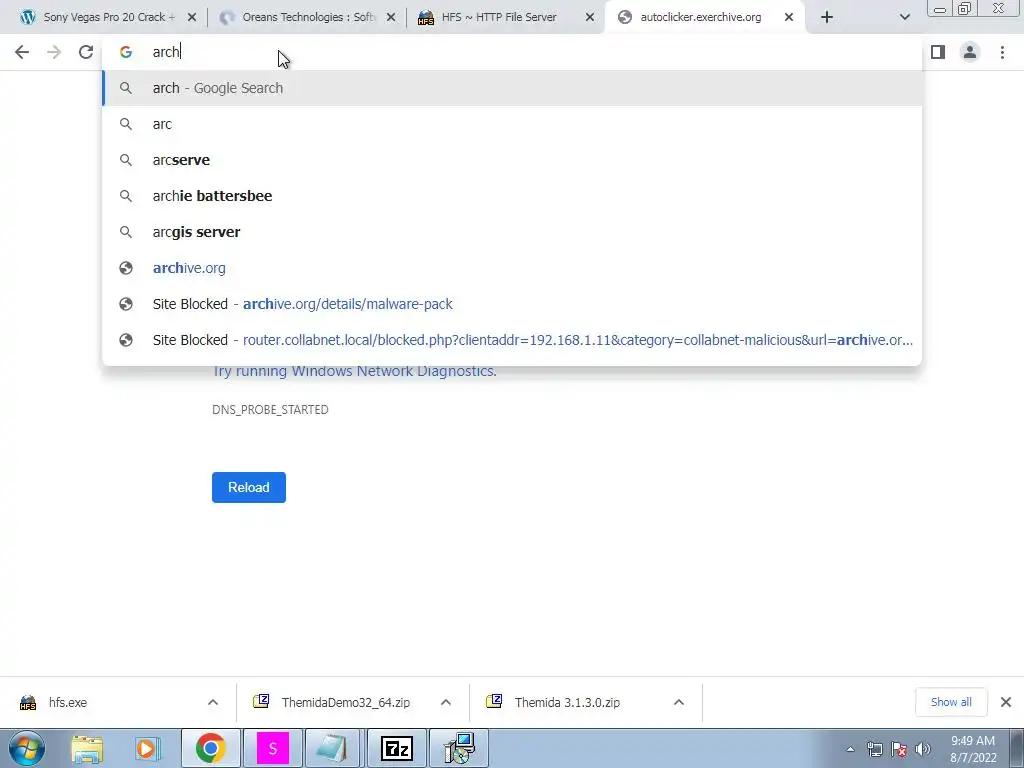
Task: Click the forward navigation arrow
Action: pyautogui.click(x=54, y=52)
